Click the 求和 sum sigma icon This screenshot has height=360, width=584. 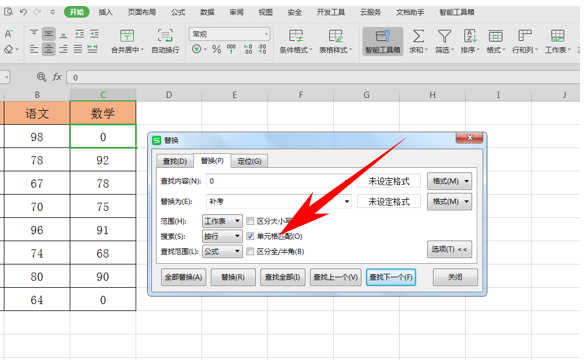418,36
